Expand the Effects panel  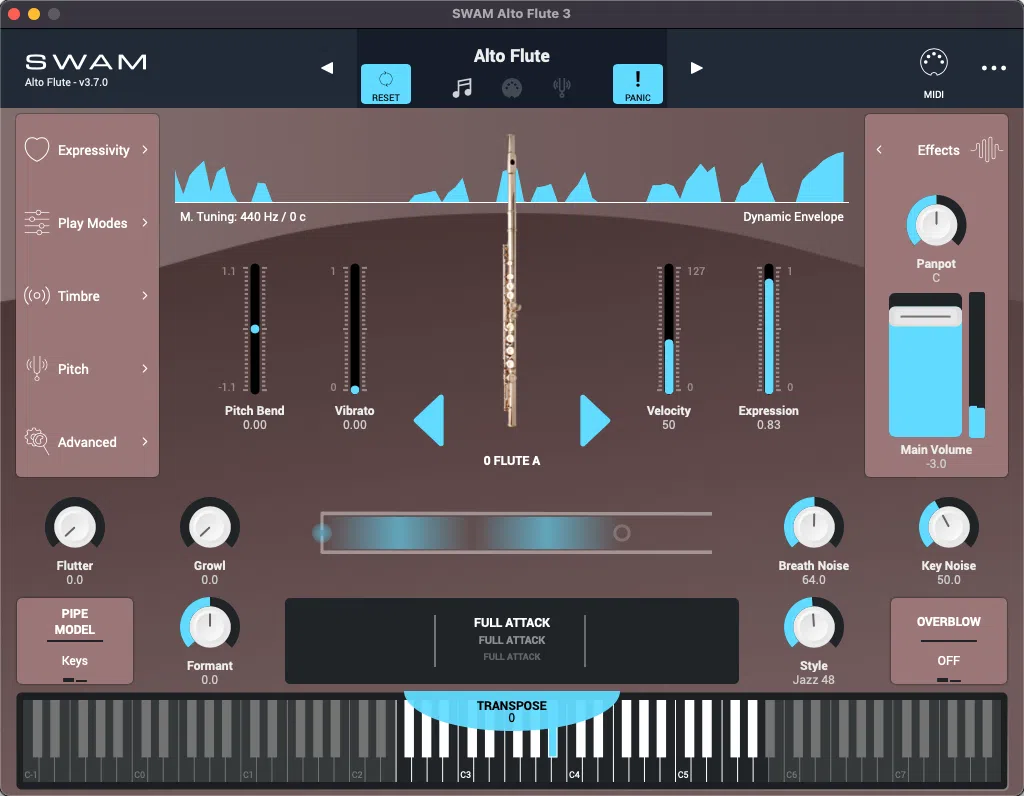coord(880,150)
